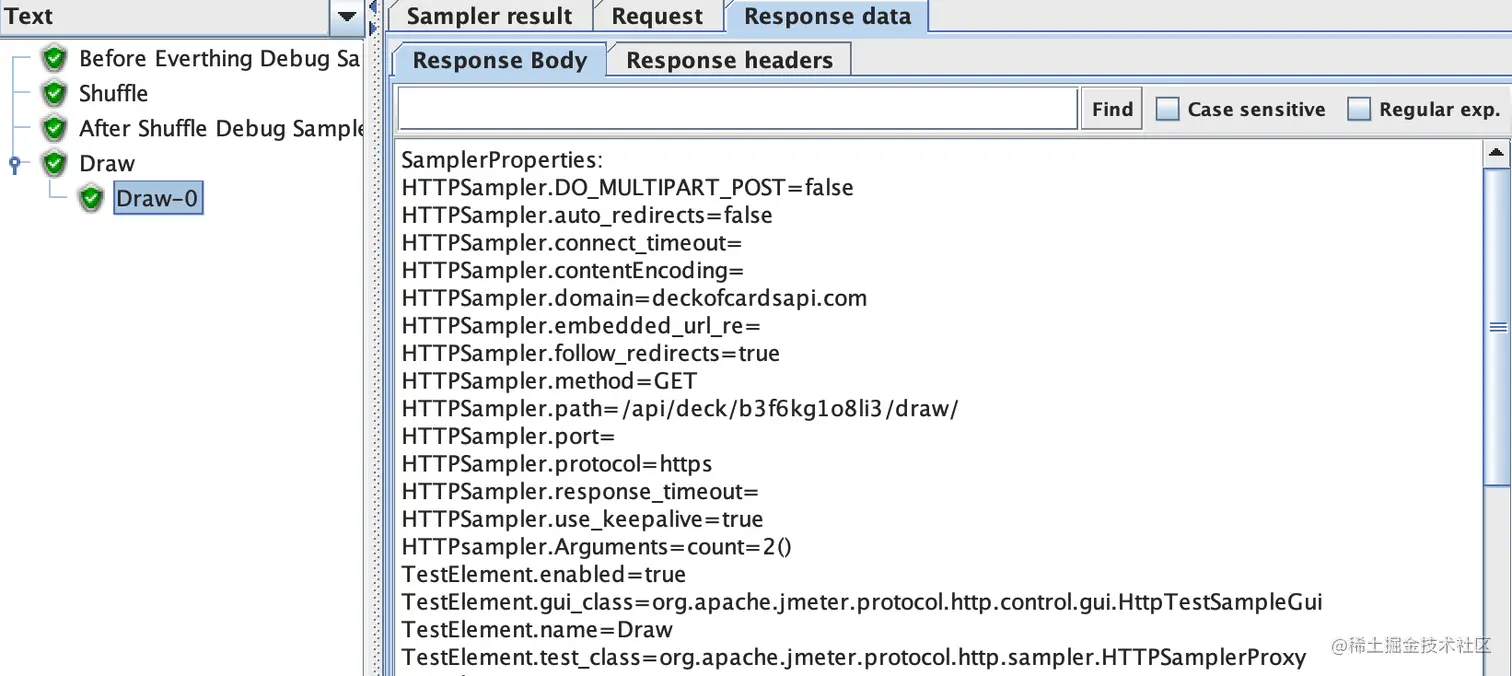Click the green shield icon for Draw

pyautogui.click(x=55, y=164)
